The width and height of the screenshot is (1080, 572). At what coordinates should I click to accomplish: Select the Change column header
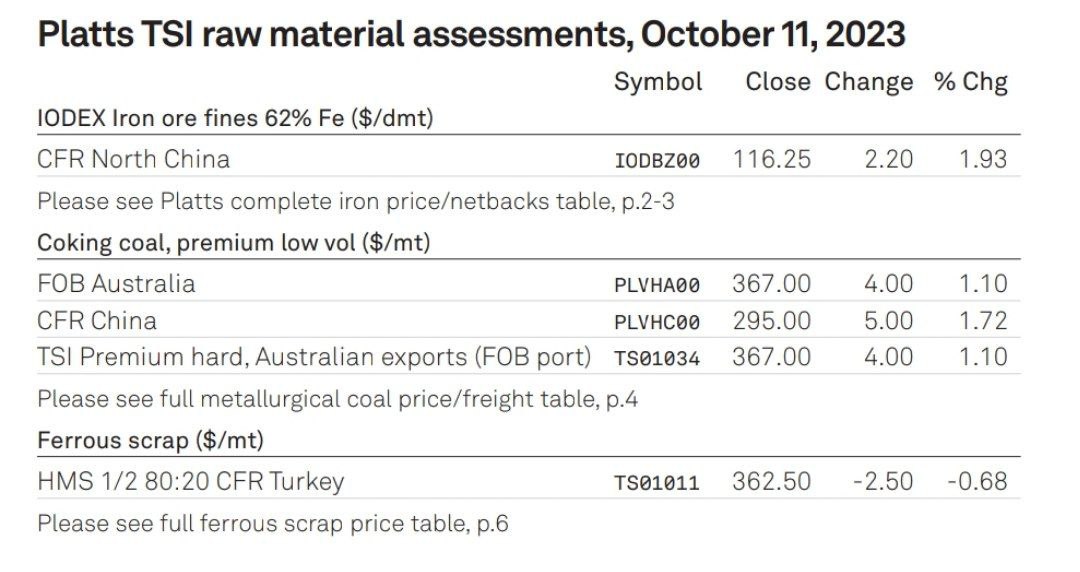869,82
